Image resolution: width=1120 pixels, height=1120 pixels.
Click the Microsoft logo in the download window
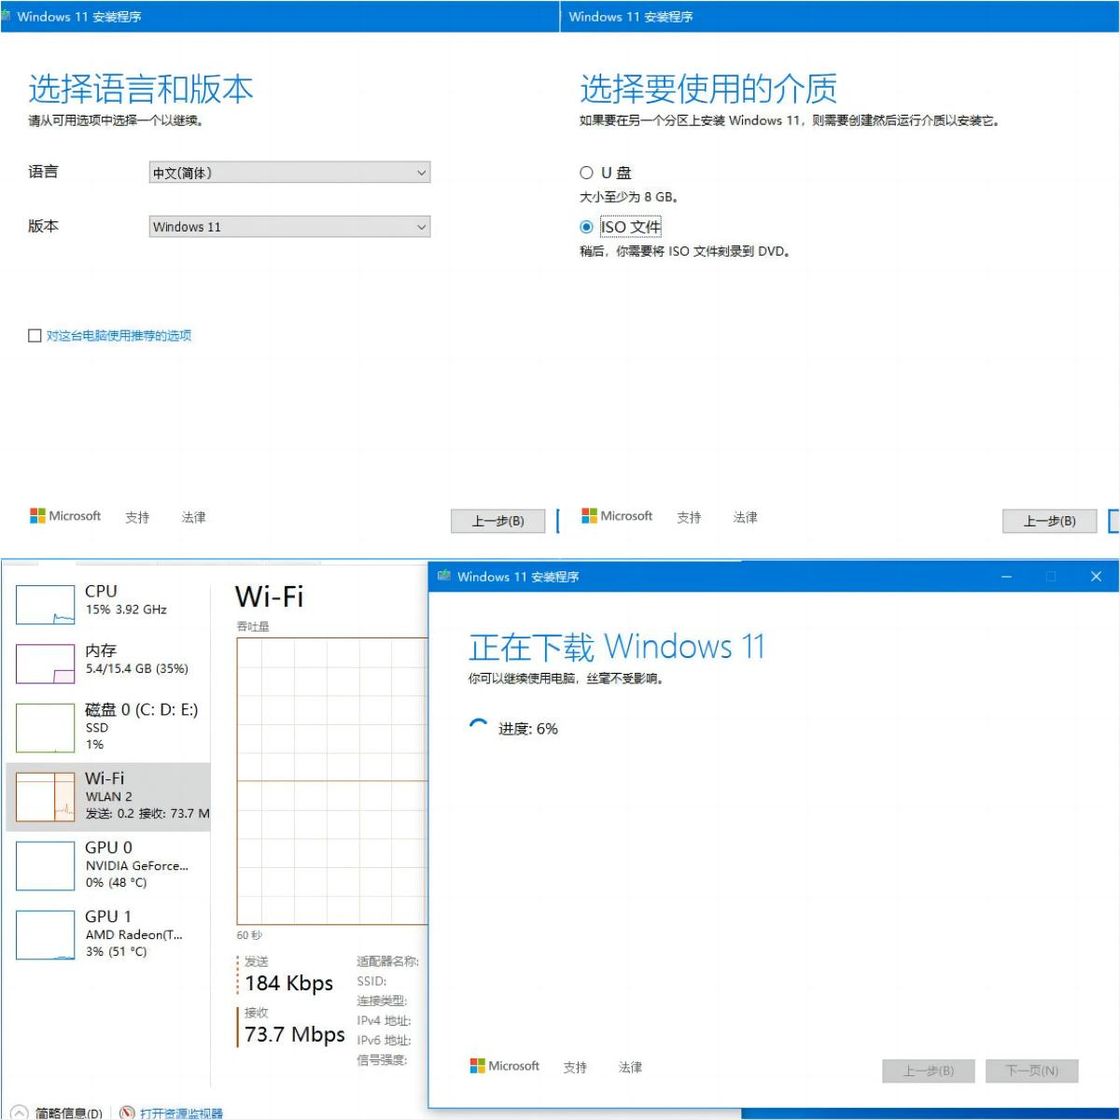pos(504,1066)
